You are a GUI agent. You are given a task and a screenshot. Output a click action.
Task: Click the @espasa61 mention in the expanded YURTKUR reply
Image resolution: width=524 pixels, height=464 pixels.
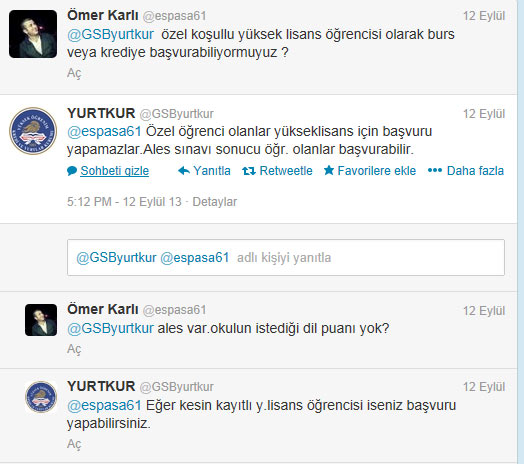(104, 131)
